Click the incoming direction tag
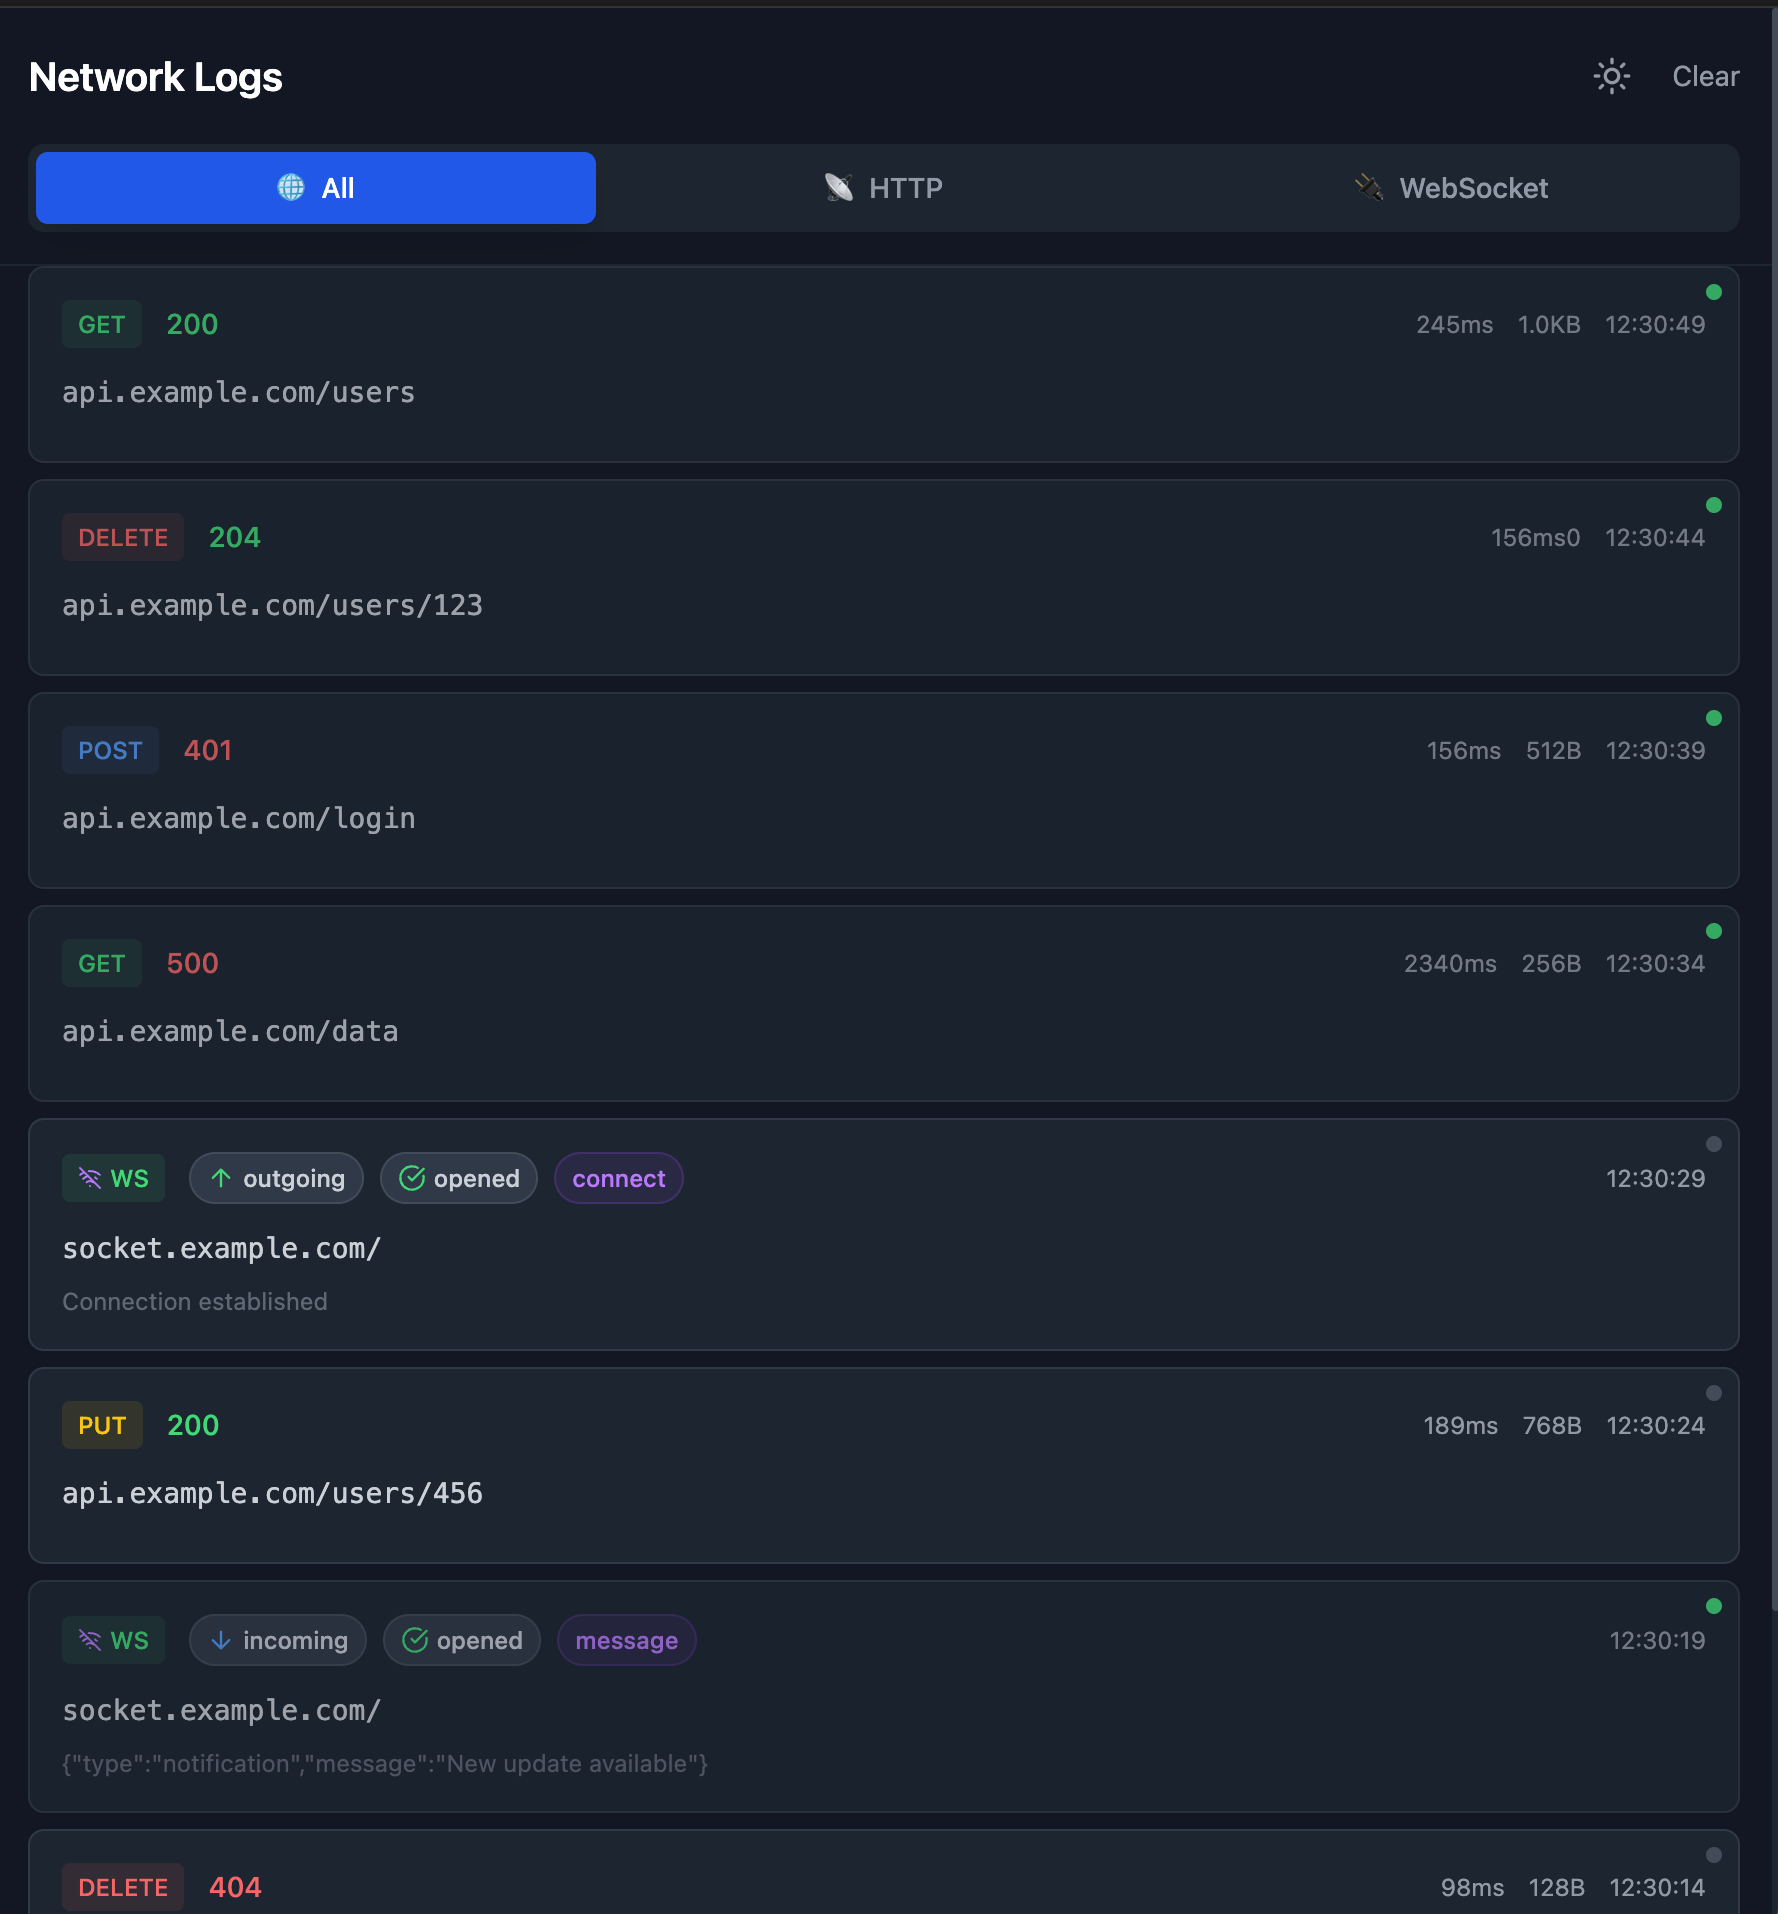Image resolution: width=1778 pixels, height=1914 pixels. tap(278, 1641)
